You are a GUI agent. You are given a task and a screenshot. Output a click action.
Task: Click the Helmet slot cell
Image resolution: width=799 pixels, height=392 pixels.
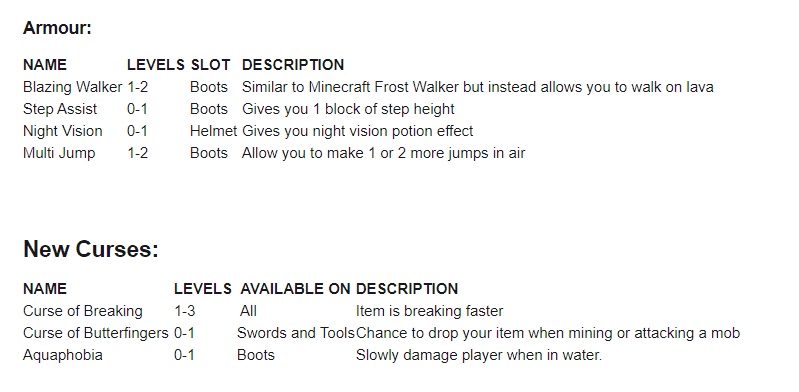[x=214, y=131]
